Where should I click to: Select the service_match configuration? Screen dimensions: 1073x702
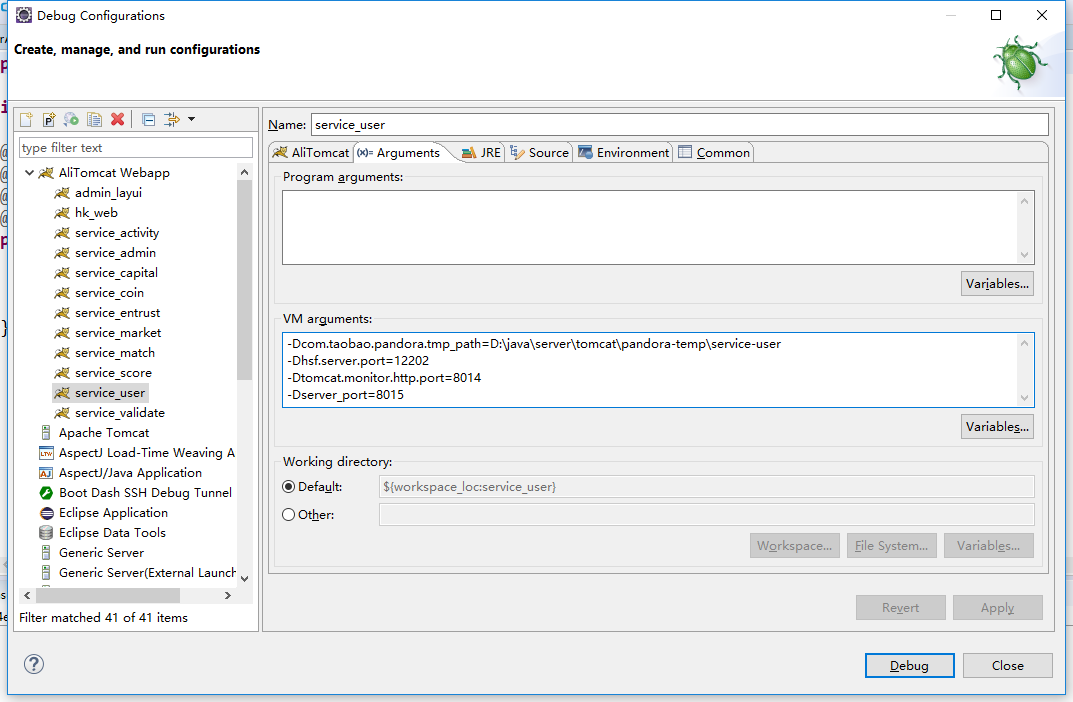(x=115, y=352)
